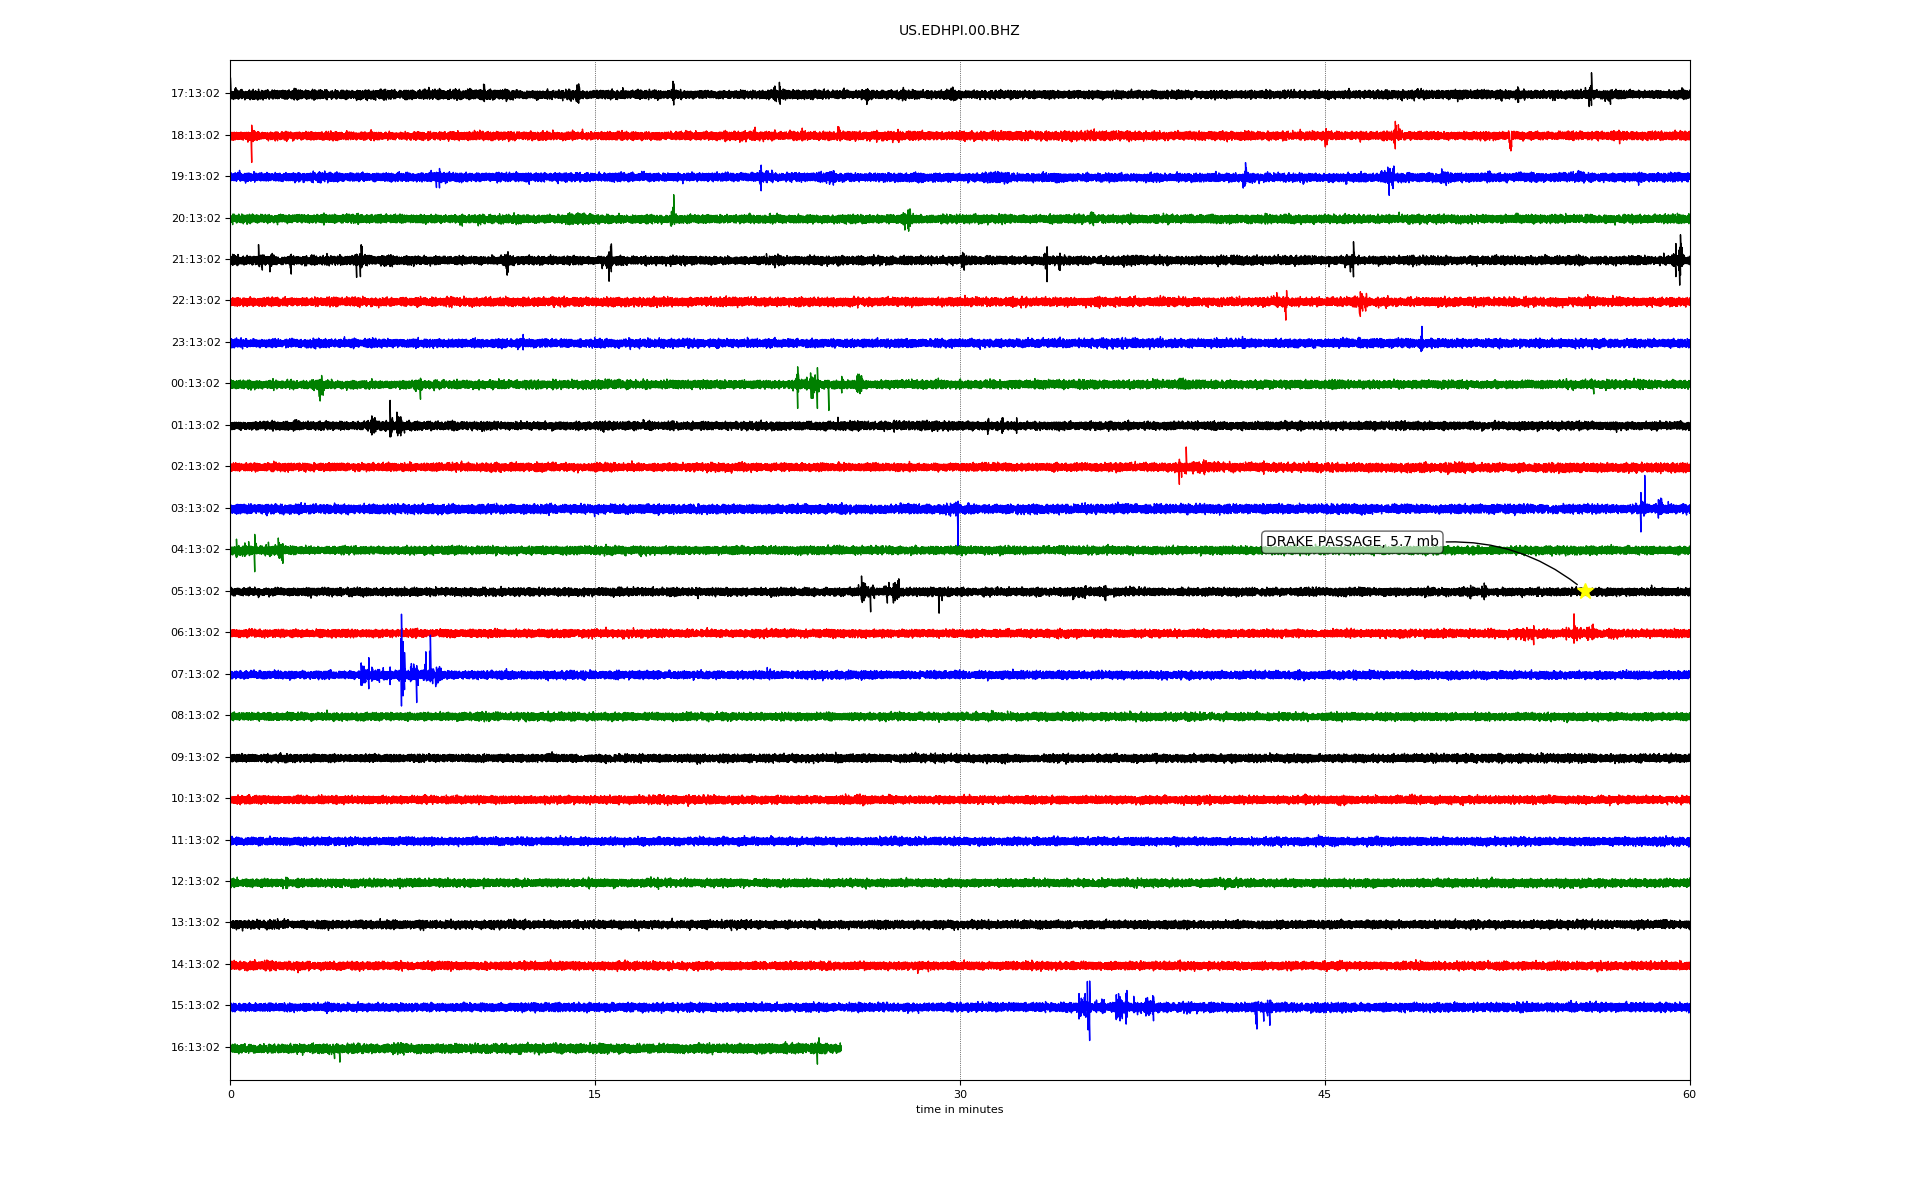This screenshot has height=1200, width=1920.
Task: Click the 13:13:02 trace label
Action: pyautogui.click(x=195, y=923)
